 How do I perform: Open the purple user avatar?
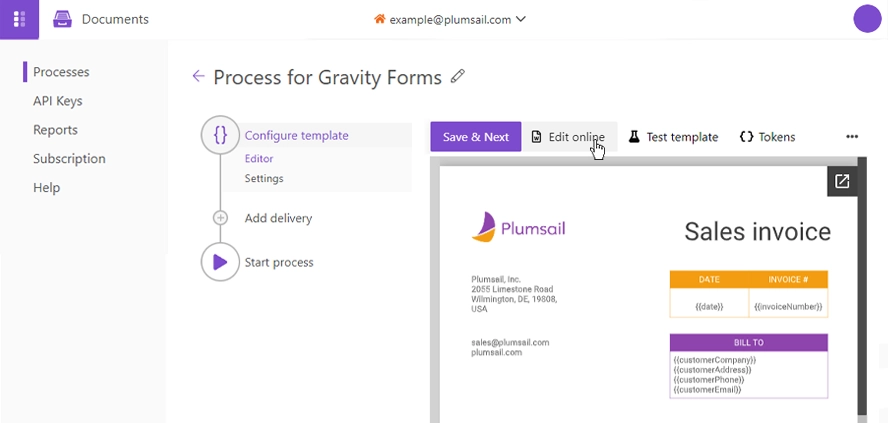(x=867, y=19)
